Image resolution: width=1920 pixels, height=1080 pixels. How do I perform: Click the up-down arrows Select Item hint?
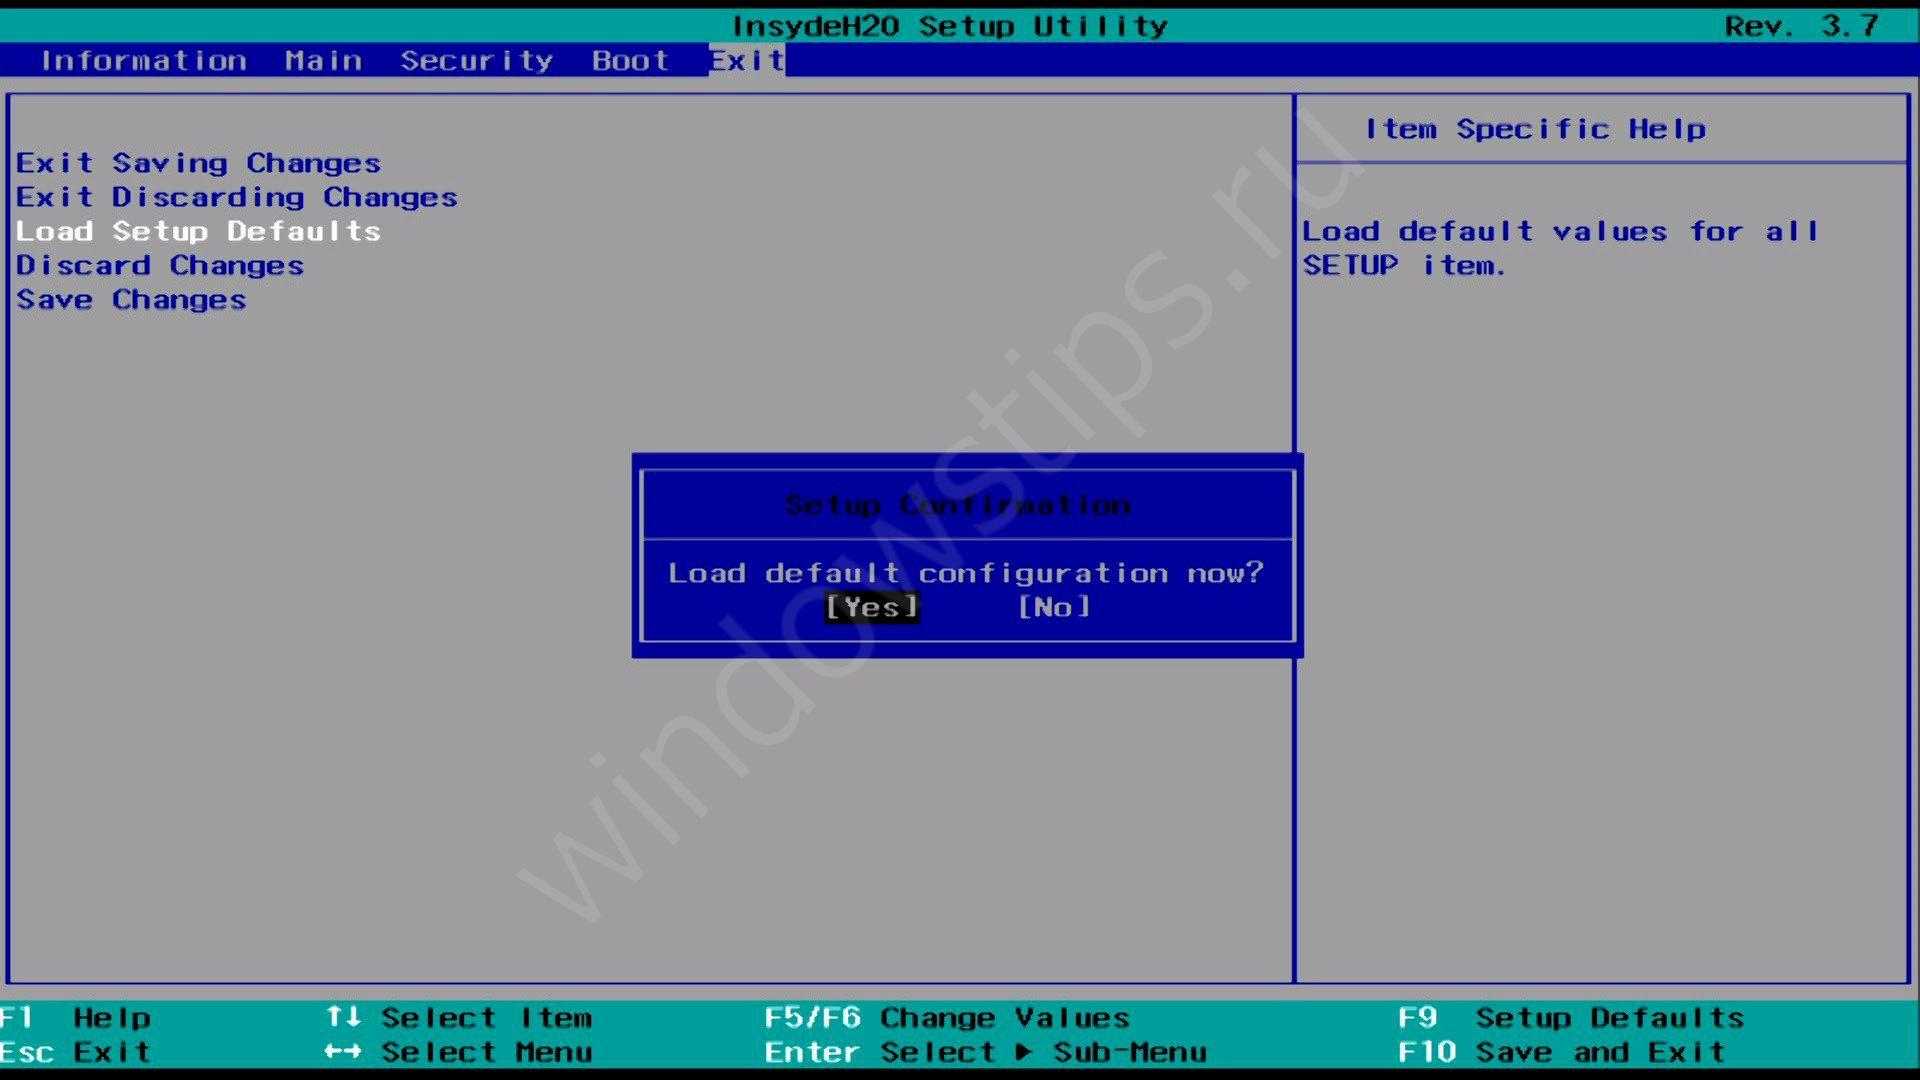pyautogui.click(x=459, y=1018)
